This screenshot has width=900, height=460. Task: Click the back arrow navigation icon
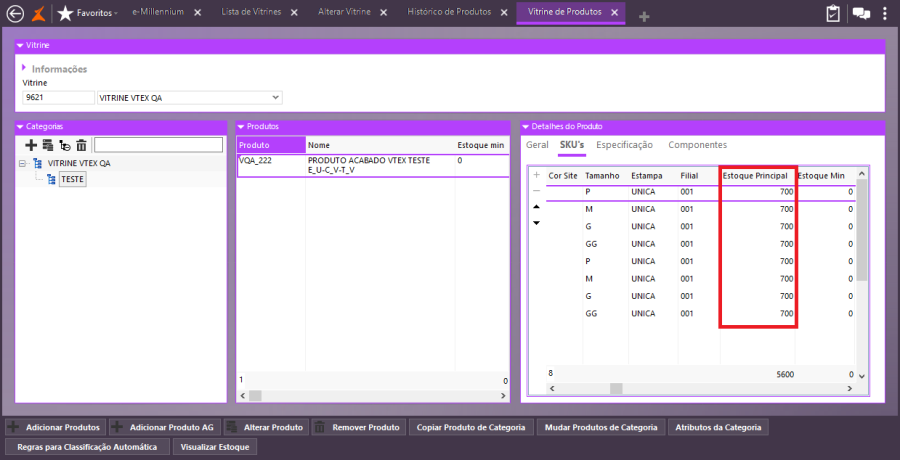click(15, 13)
